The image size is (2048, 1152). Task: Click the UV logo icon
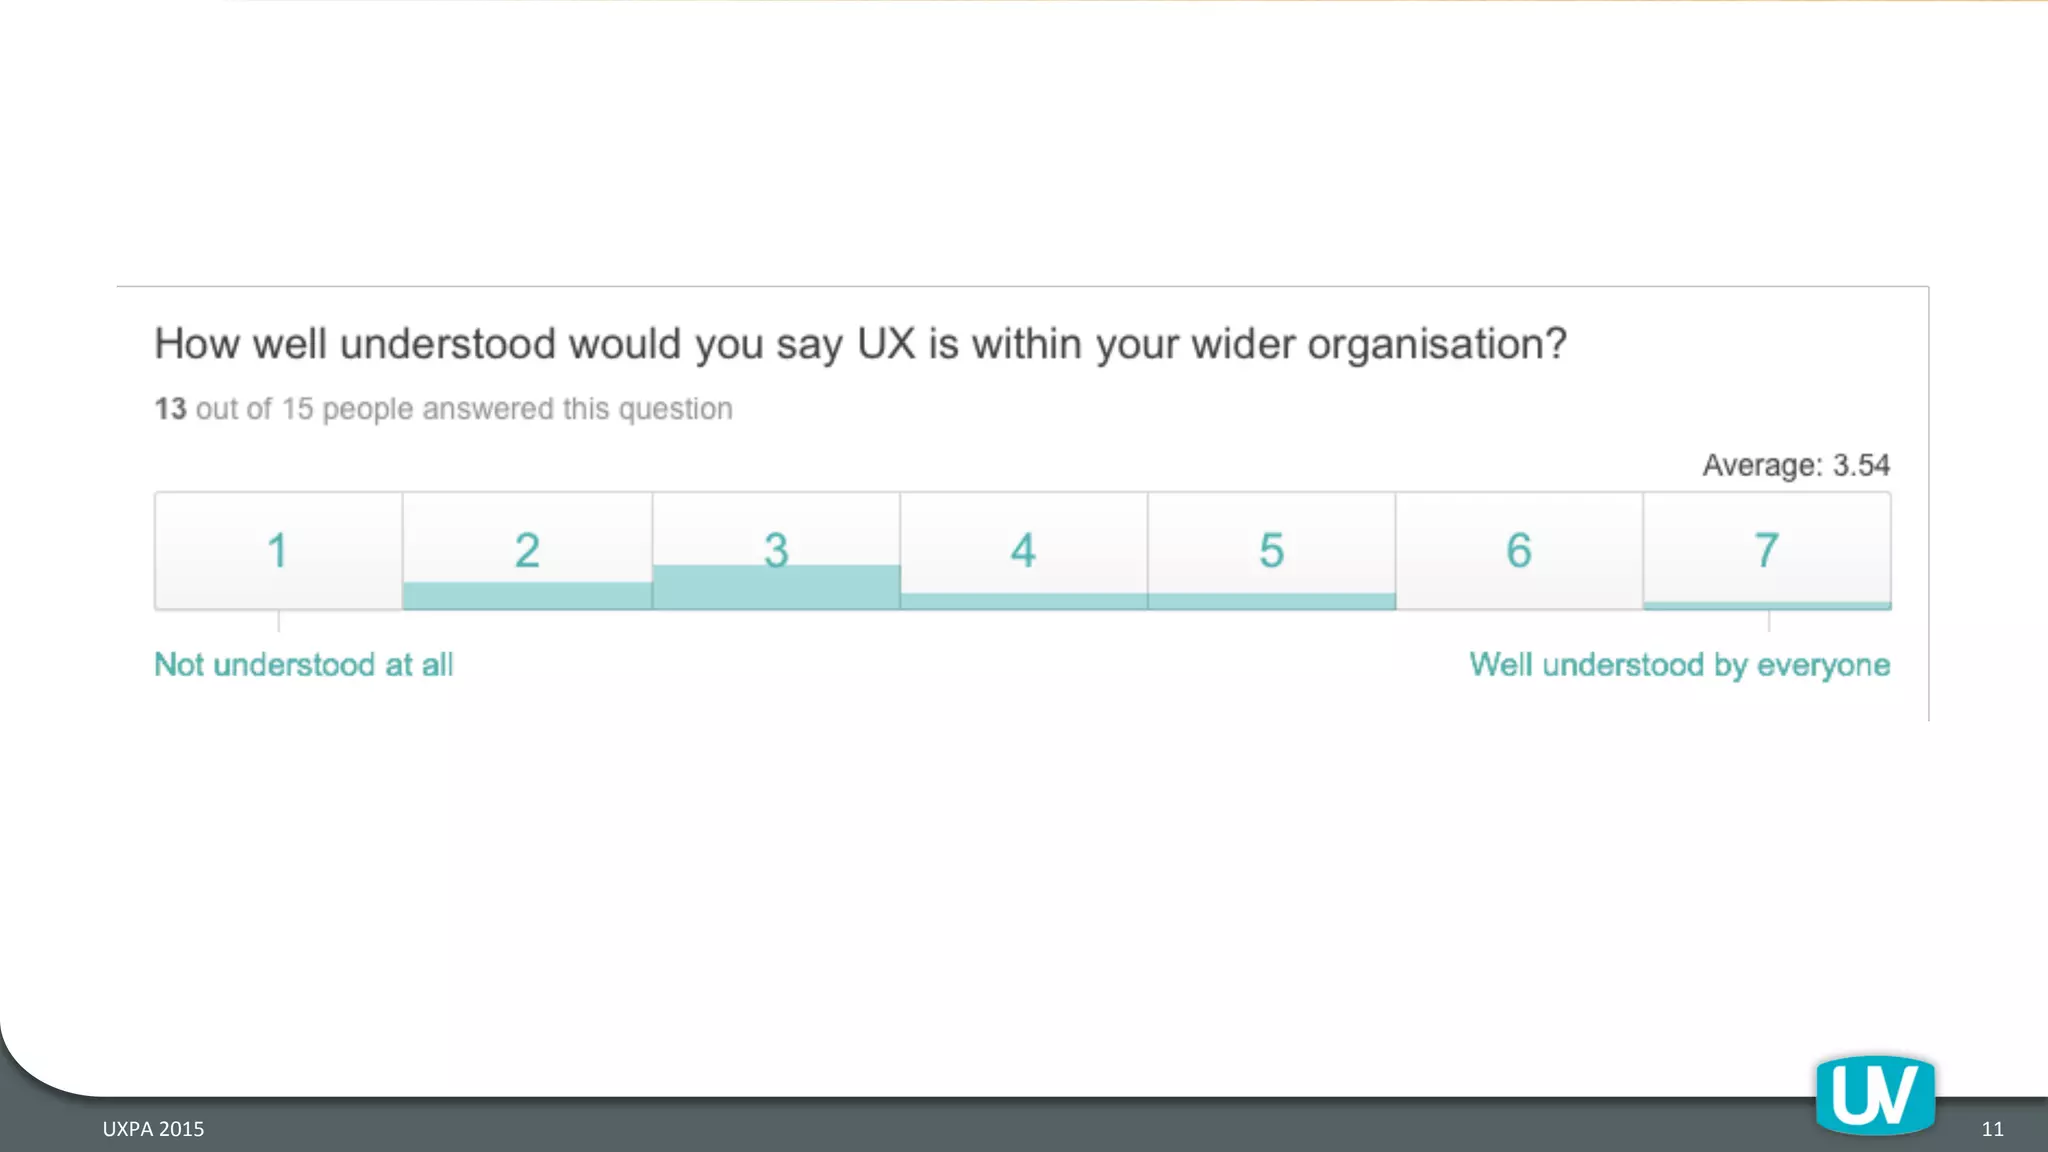(1875, 1095)
